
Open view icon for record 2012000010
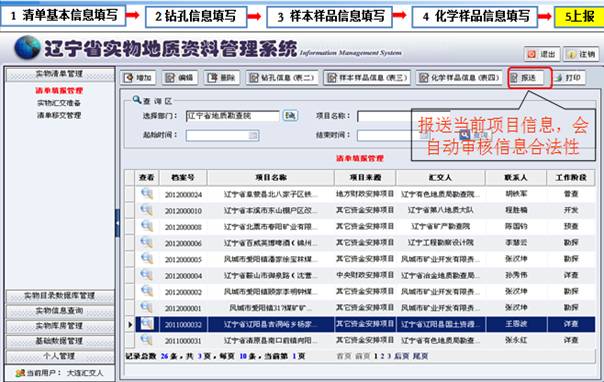click(x=147, y=209)
